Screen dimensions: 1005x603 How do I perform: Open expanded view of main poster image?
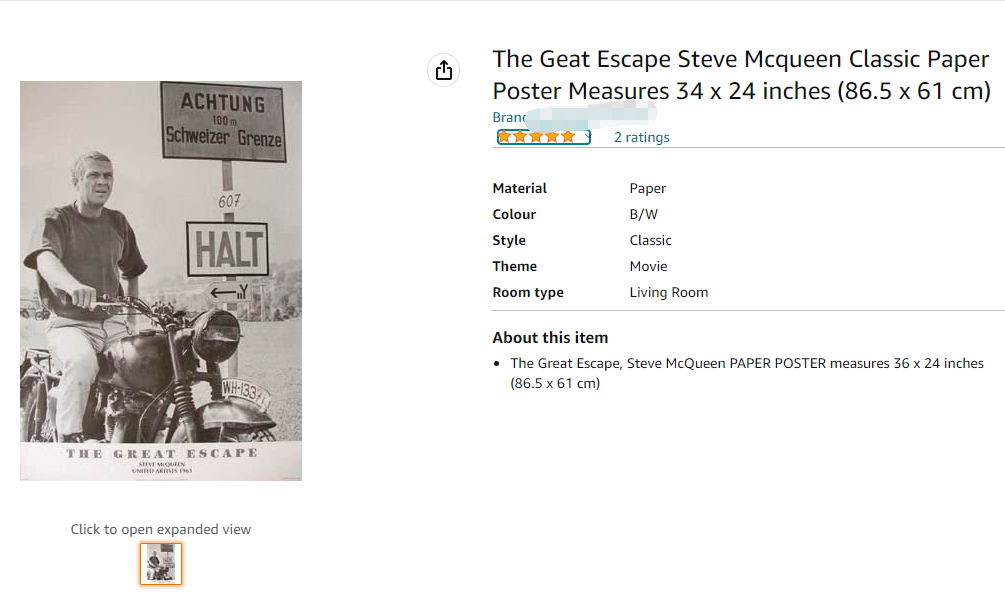[161, 280]
